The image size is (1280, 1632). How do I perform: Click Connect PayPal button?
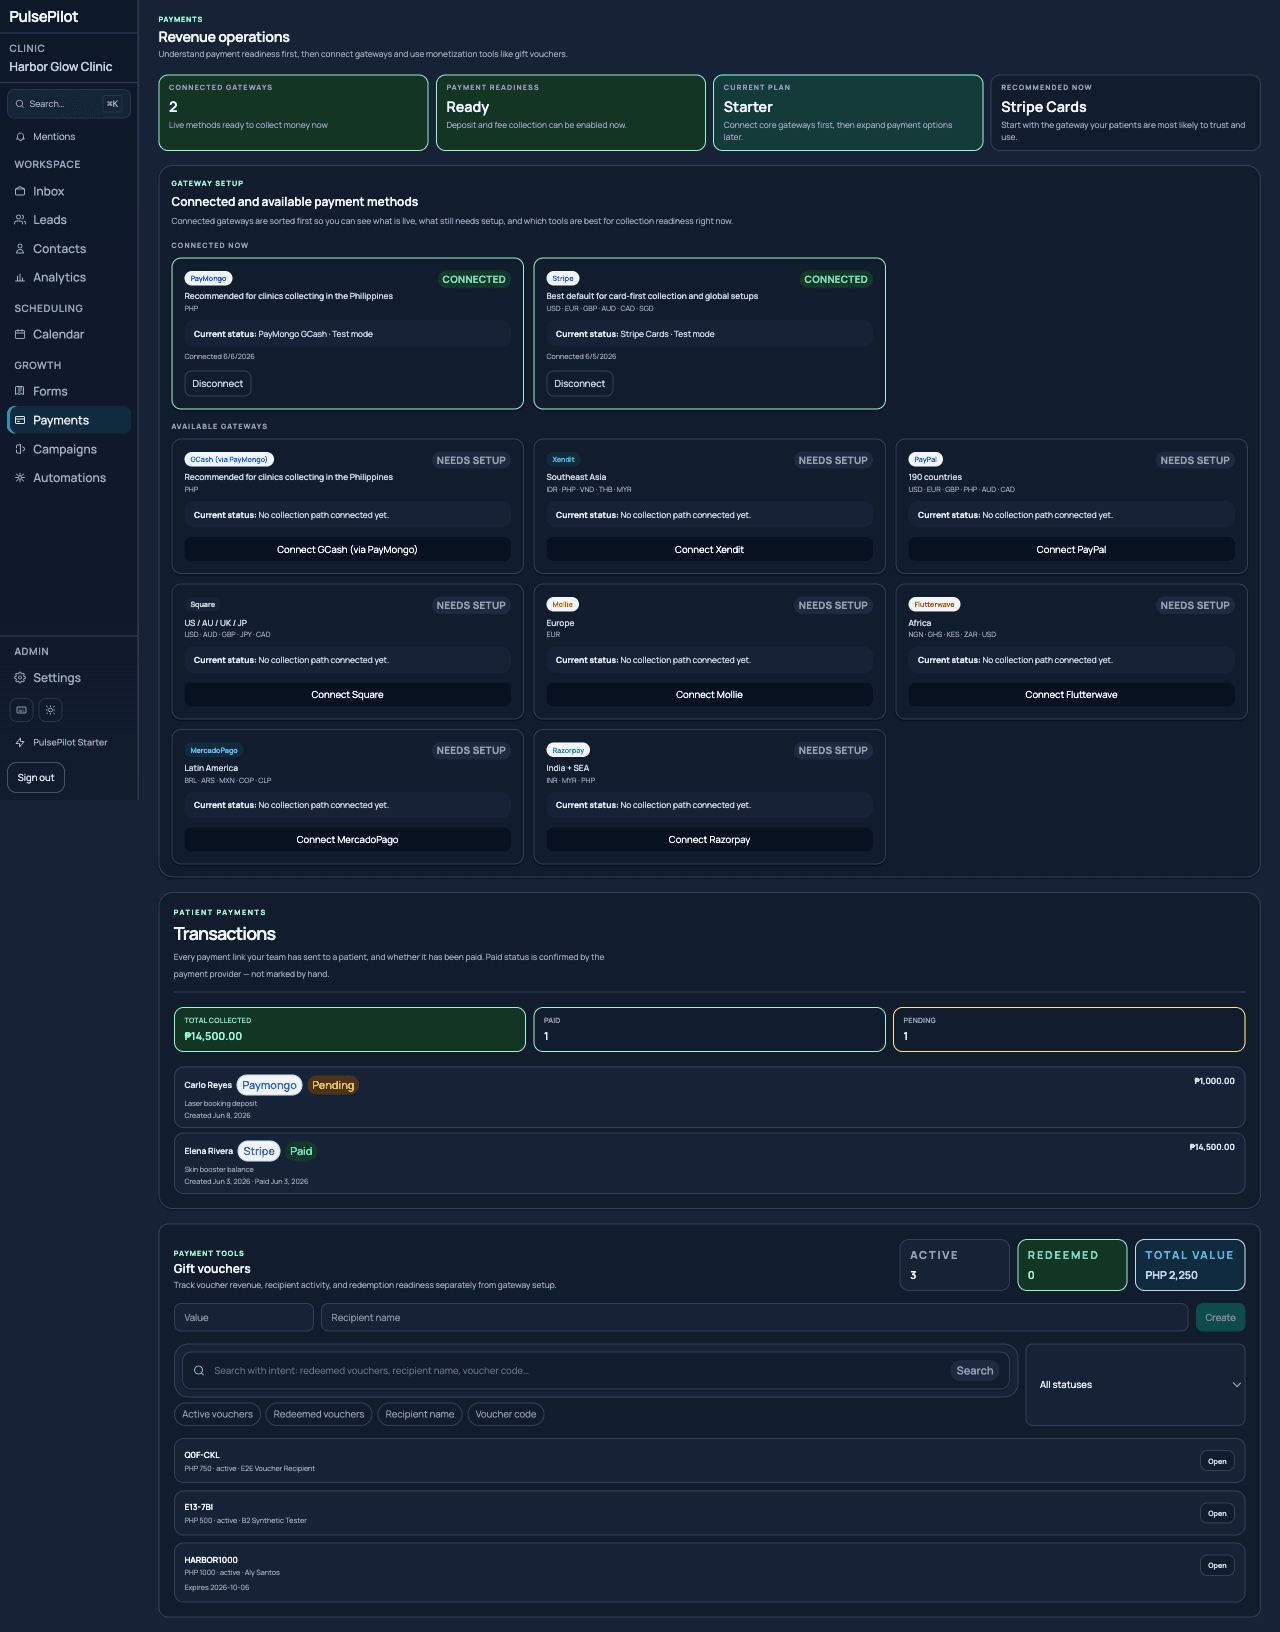[x=1071, y=550]
